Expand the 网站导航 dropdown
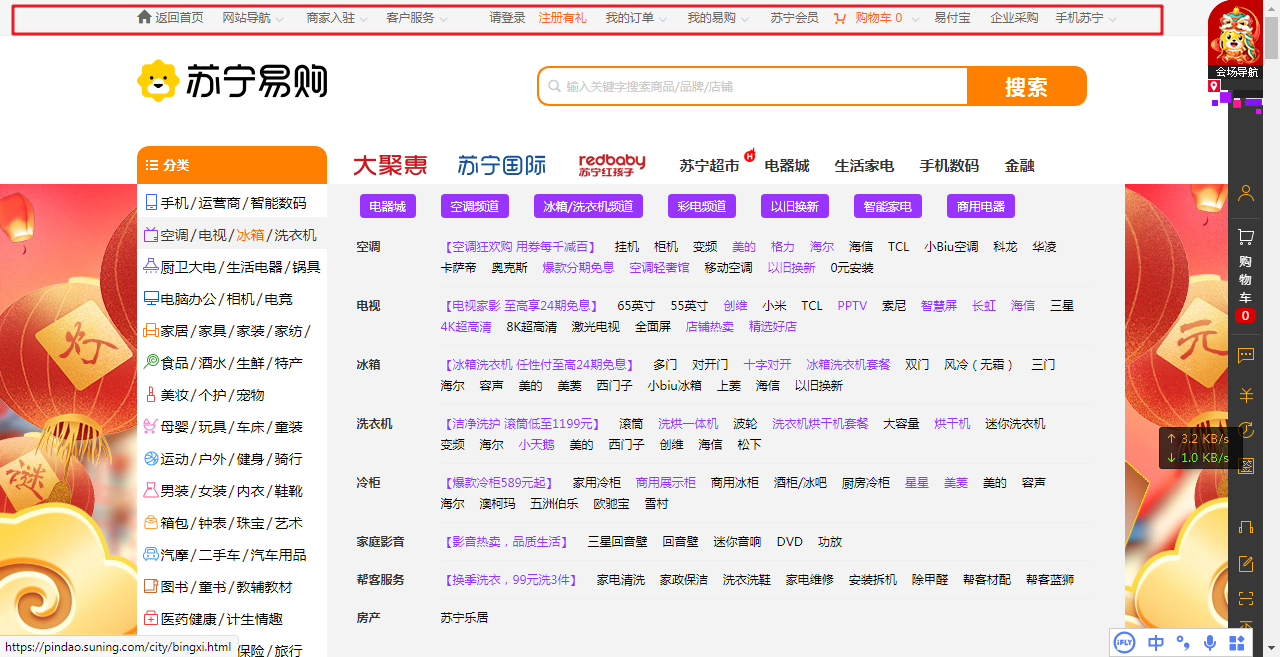Viewport: 1280px width, 657px height. 252,18
